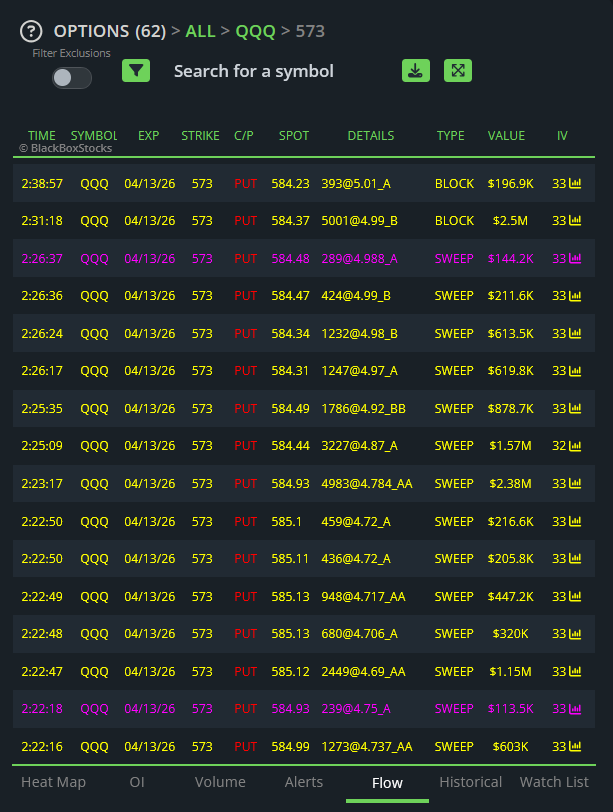
Task: Toggle the Filter Exclusions switch
Action: click(72, 78)
